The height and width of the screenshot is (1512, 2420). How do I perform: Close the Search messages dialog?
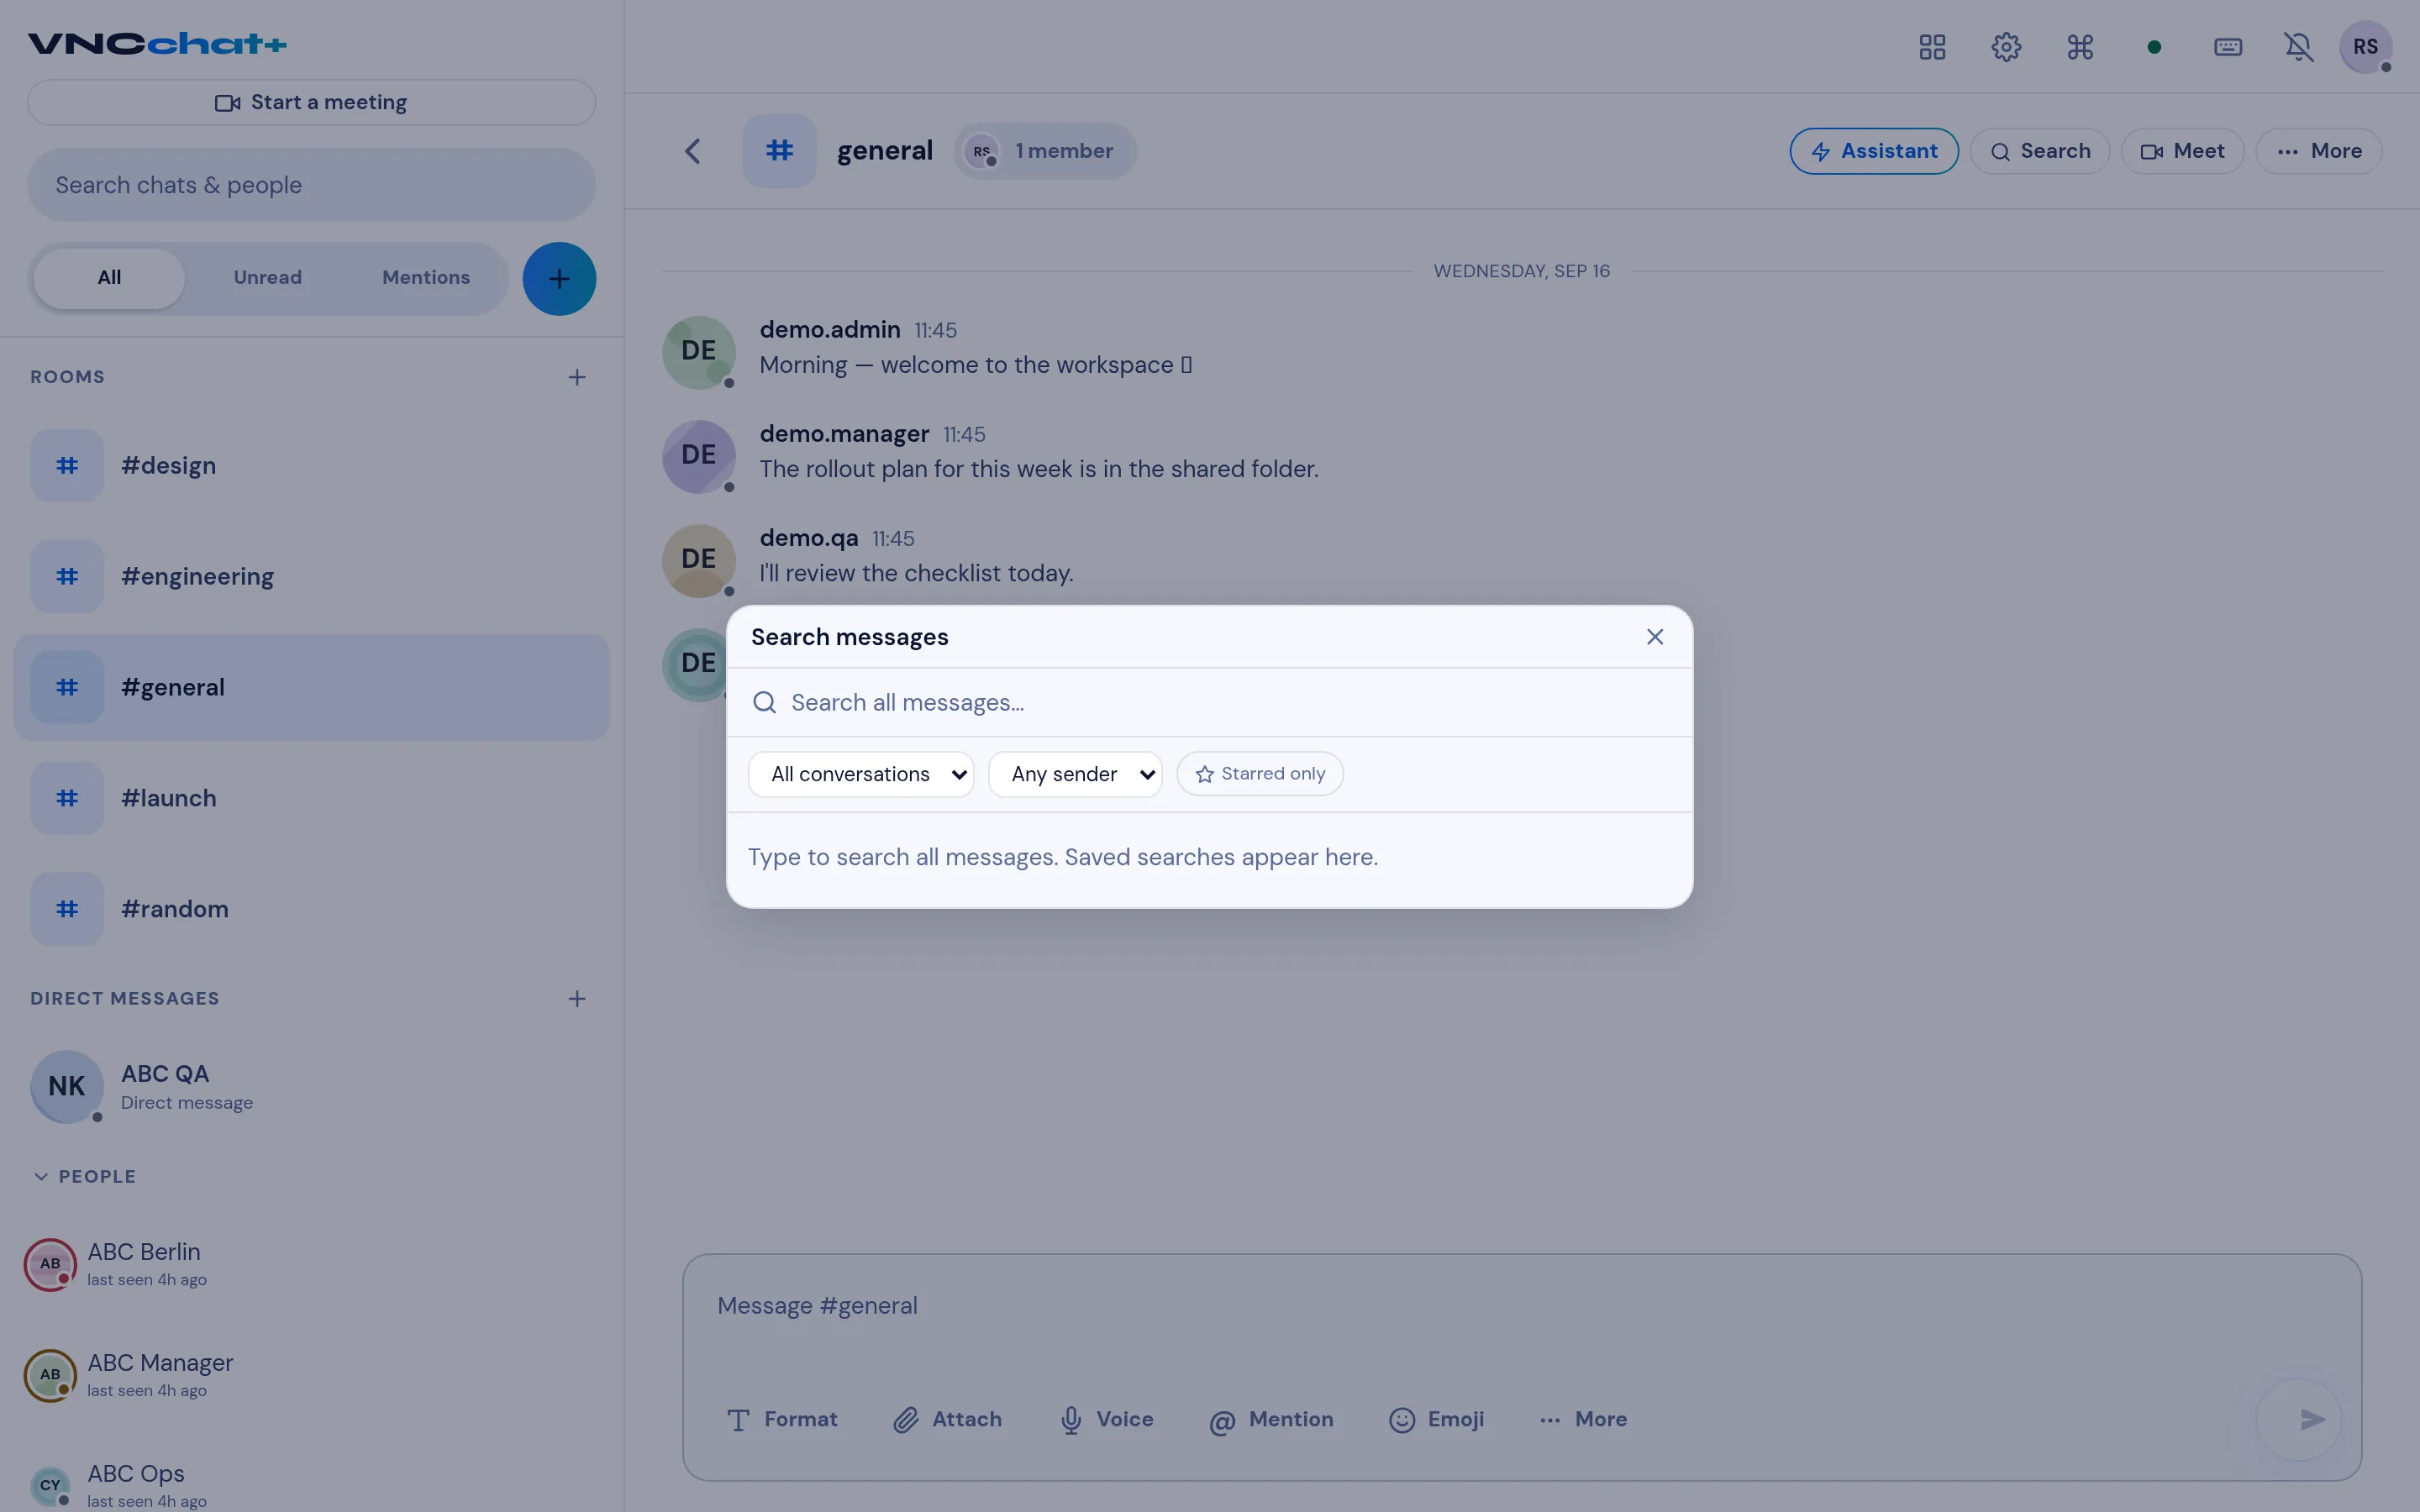tap(1655, 637)
